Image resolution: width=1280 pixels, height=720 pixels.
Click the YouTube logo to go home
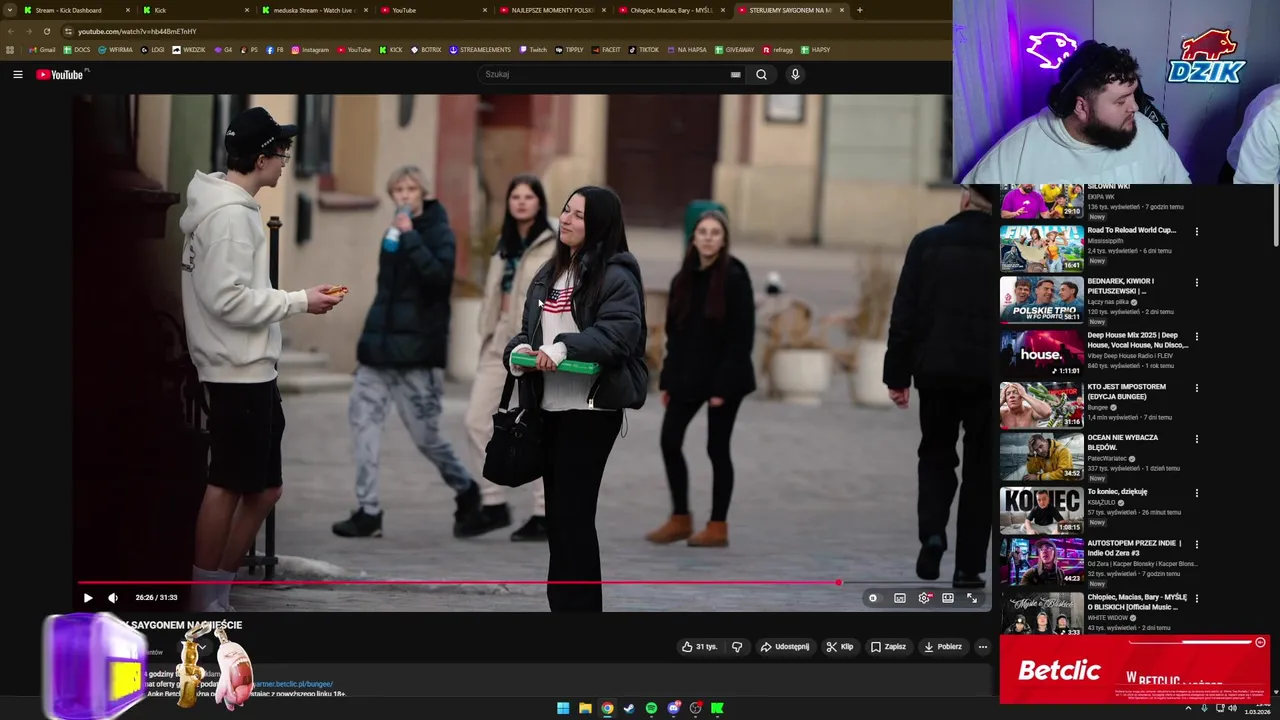point(62,74)
